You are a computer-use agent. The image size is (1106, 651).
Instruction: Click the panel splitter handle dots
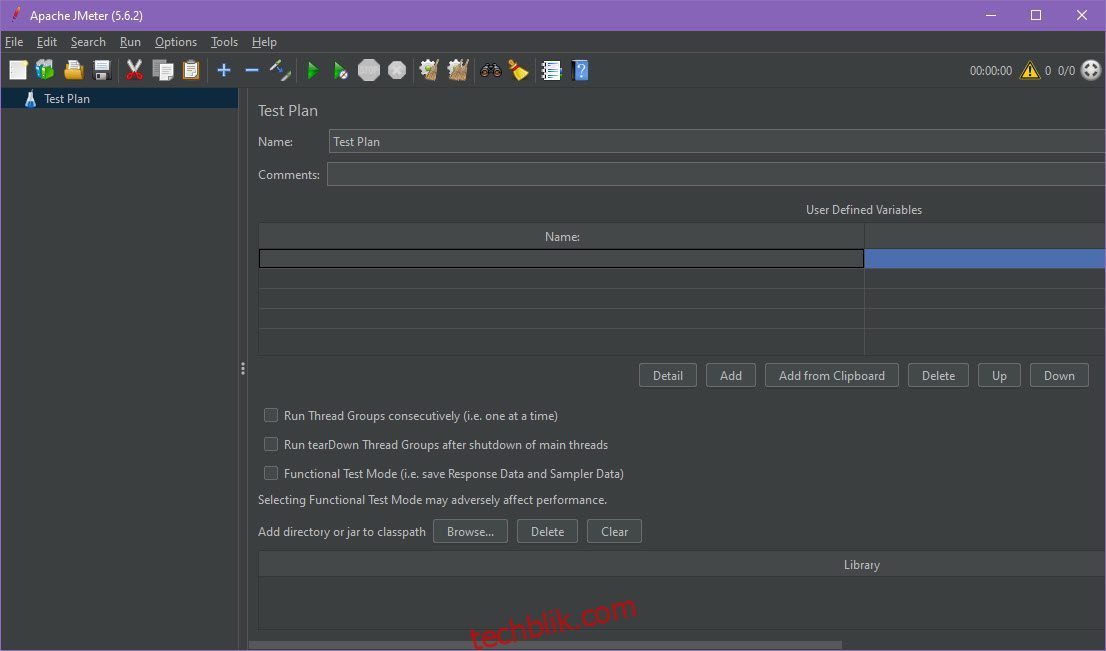(243, 368)
